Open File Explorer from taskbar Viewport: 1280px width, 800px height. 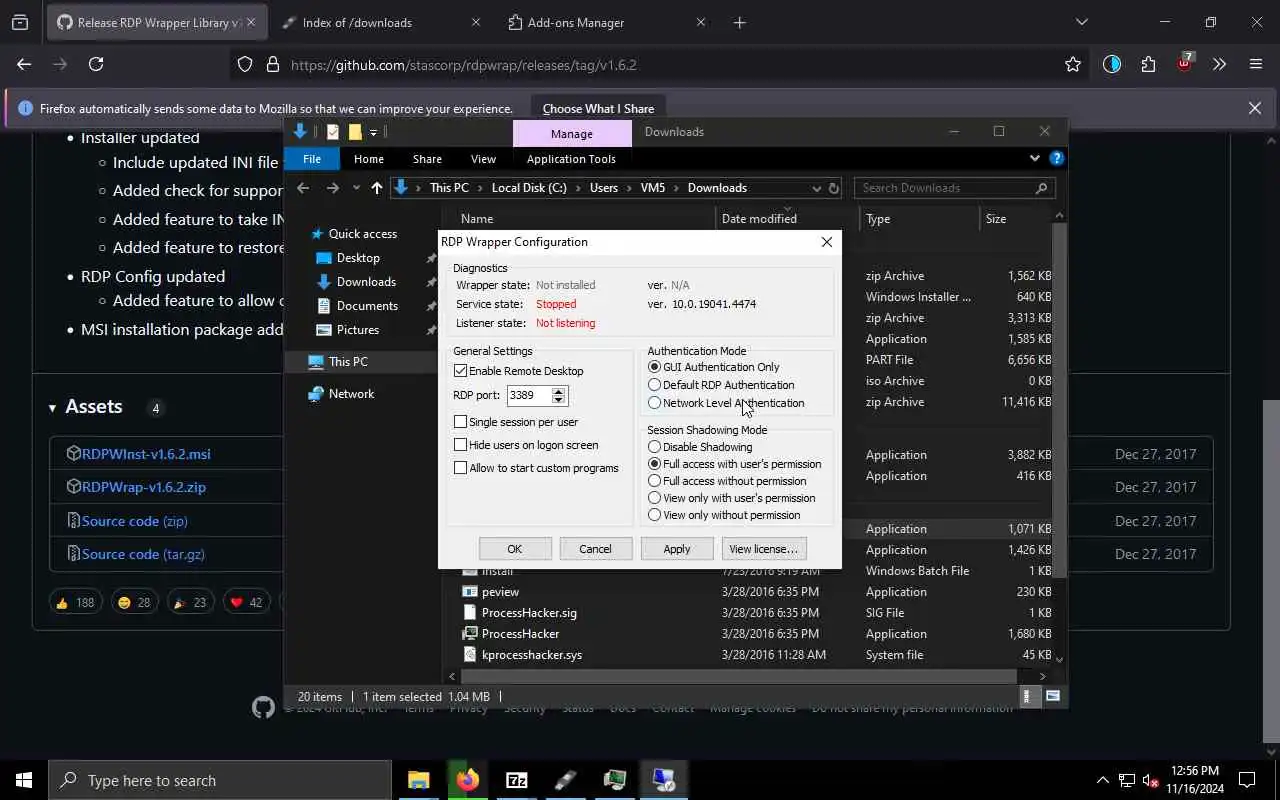tap(418, 780)
